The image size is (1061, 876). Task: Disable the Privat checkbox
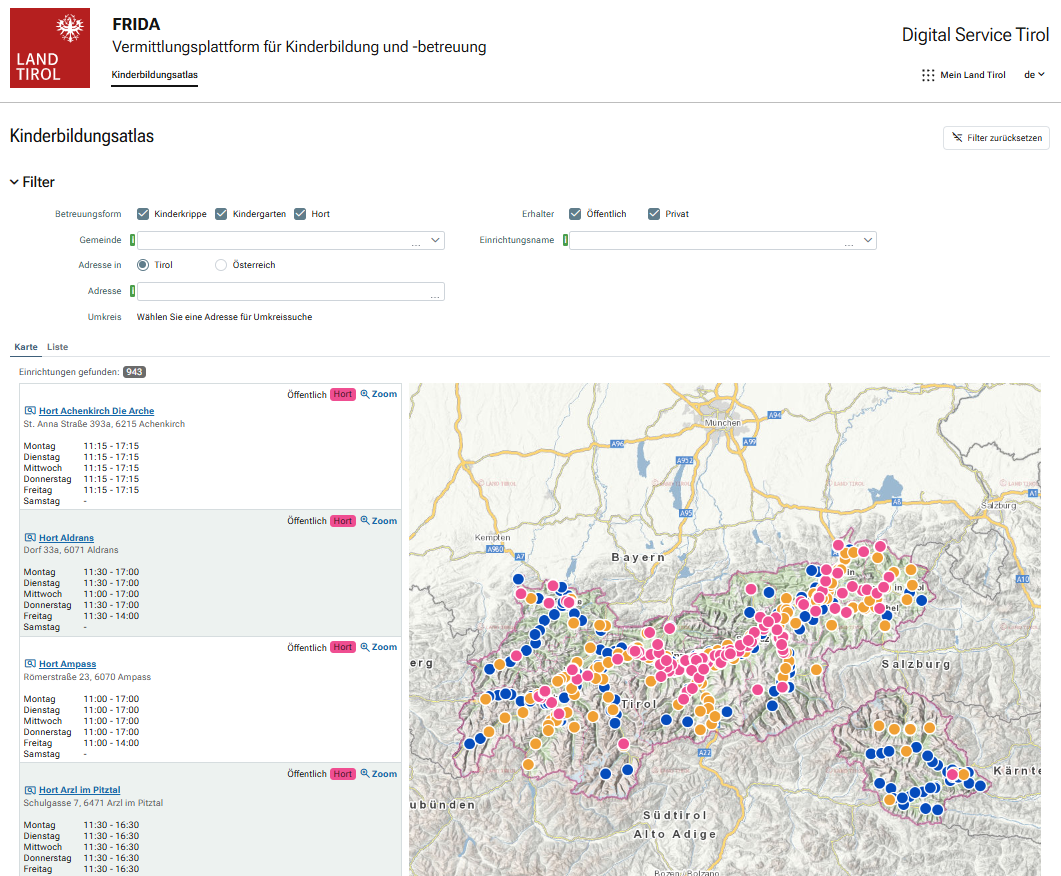[x=654, y=214]
